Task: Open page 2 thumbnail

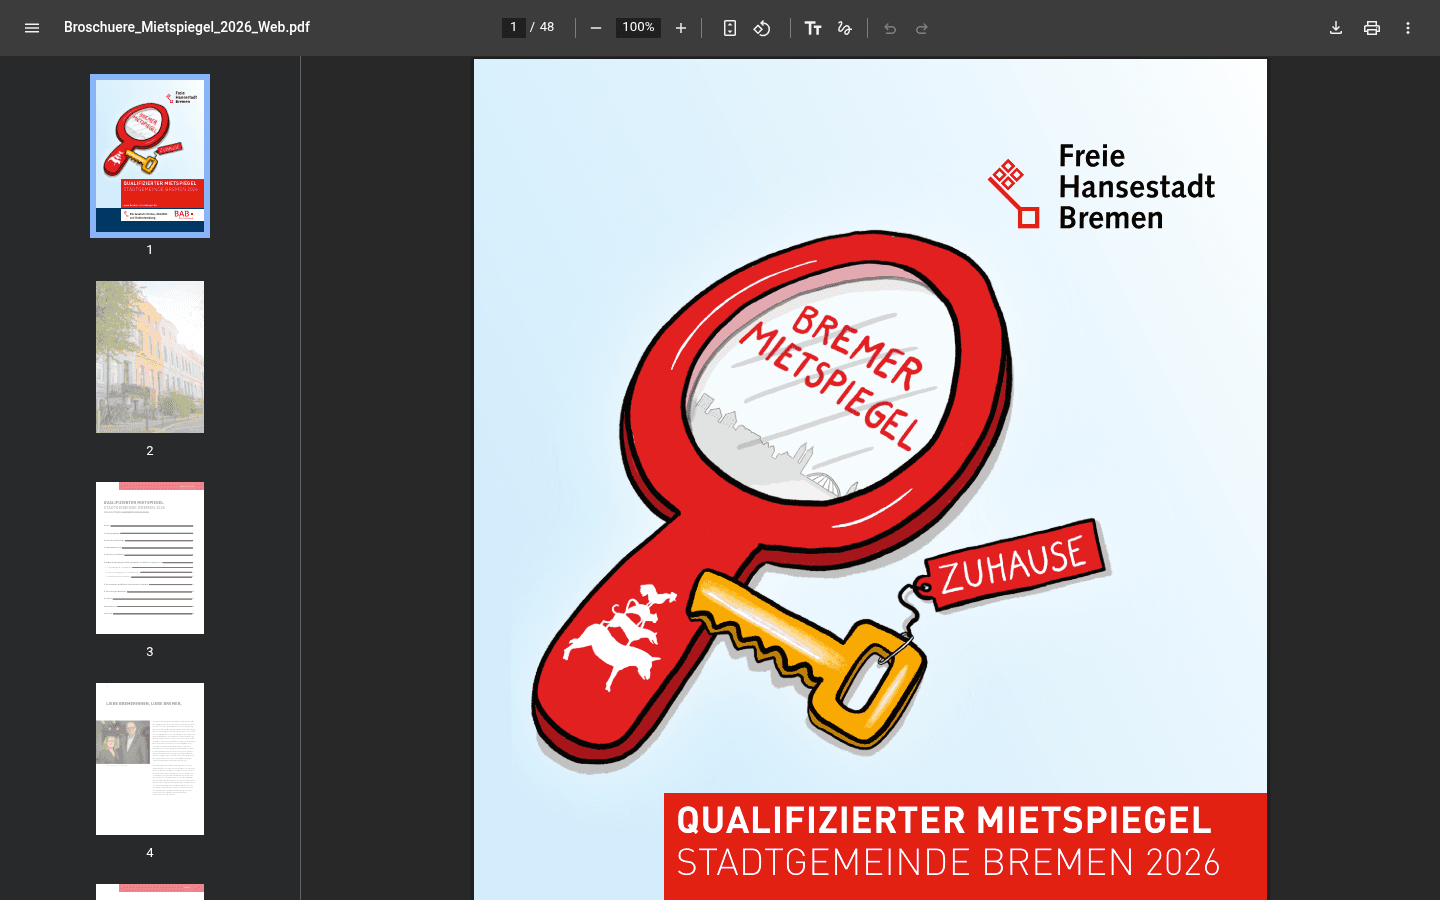Action: [150, 357]
